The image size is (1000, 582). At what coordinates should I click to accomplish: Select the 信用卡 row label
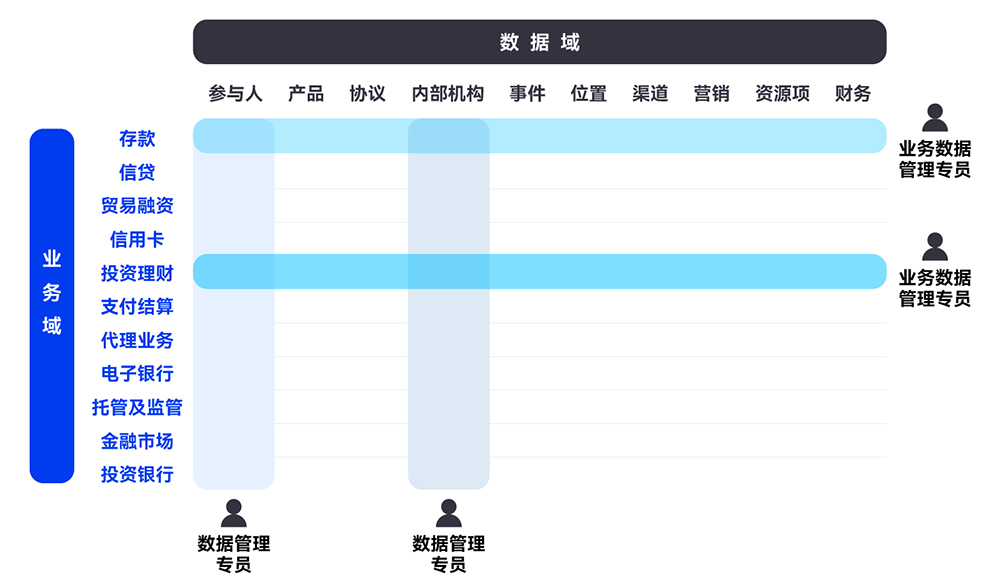pos(137,240)
